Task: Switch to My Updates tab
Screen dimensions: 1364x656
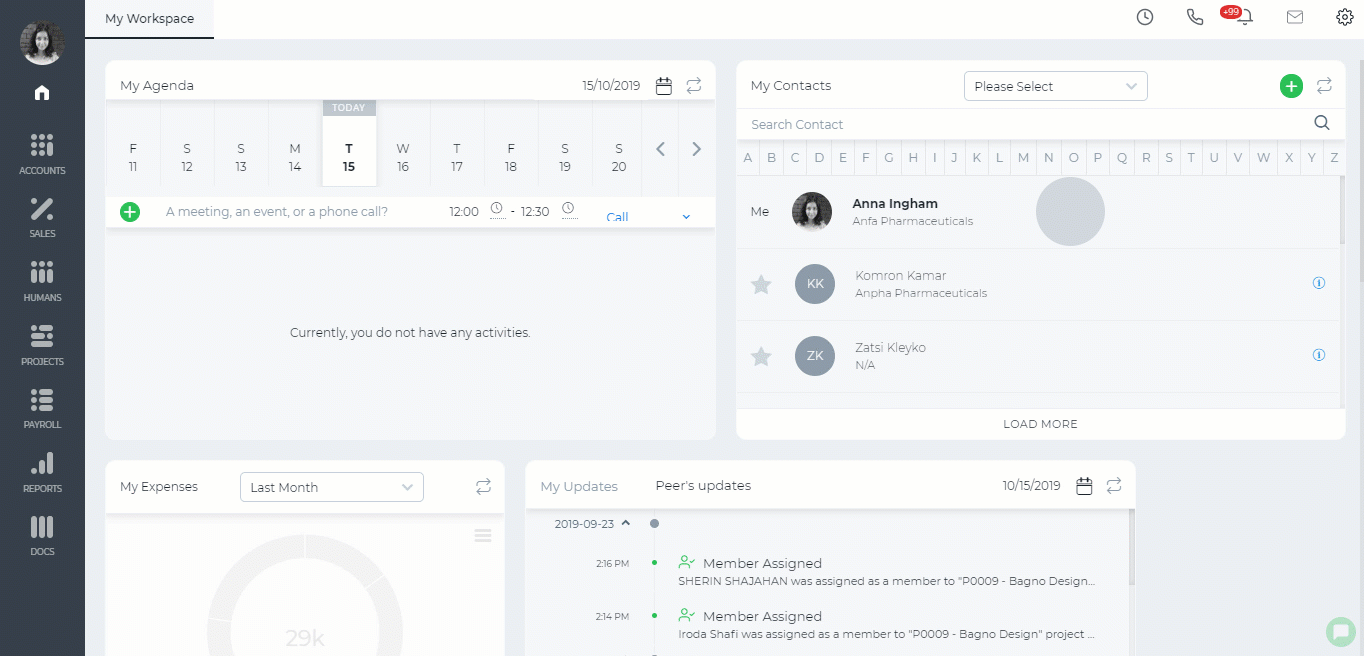Action: click(x=579, y=486)
